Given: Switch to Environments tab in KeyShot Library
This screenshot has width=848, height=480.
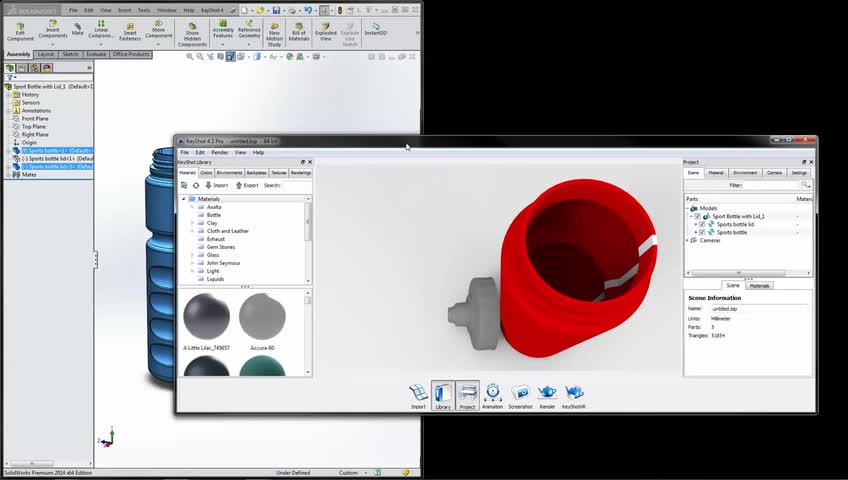Looking at the screenshot, I should tap(229, 173).
